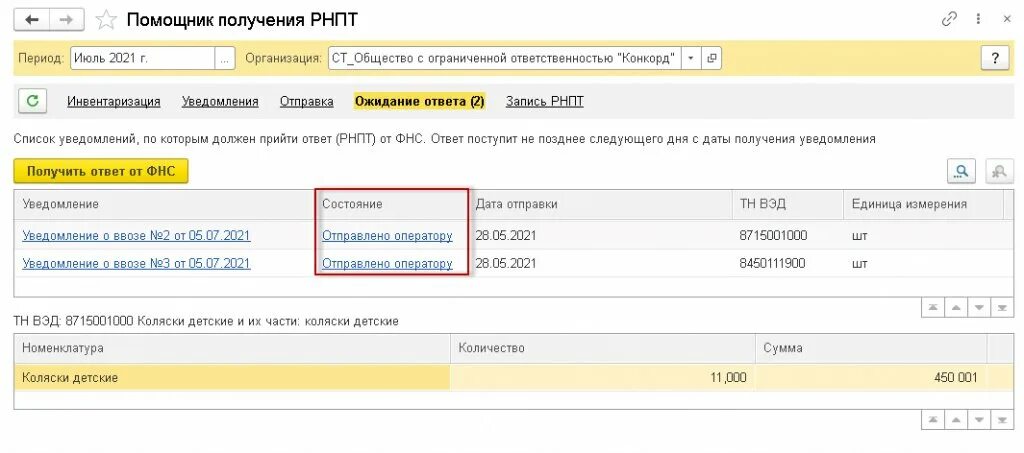Go back with the left arrow button
The image size is (1024, 453).
coord(31,20)
